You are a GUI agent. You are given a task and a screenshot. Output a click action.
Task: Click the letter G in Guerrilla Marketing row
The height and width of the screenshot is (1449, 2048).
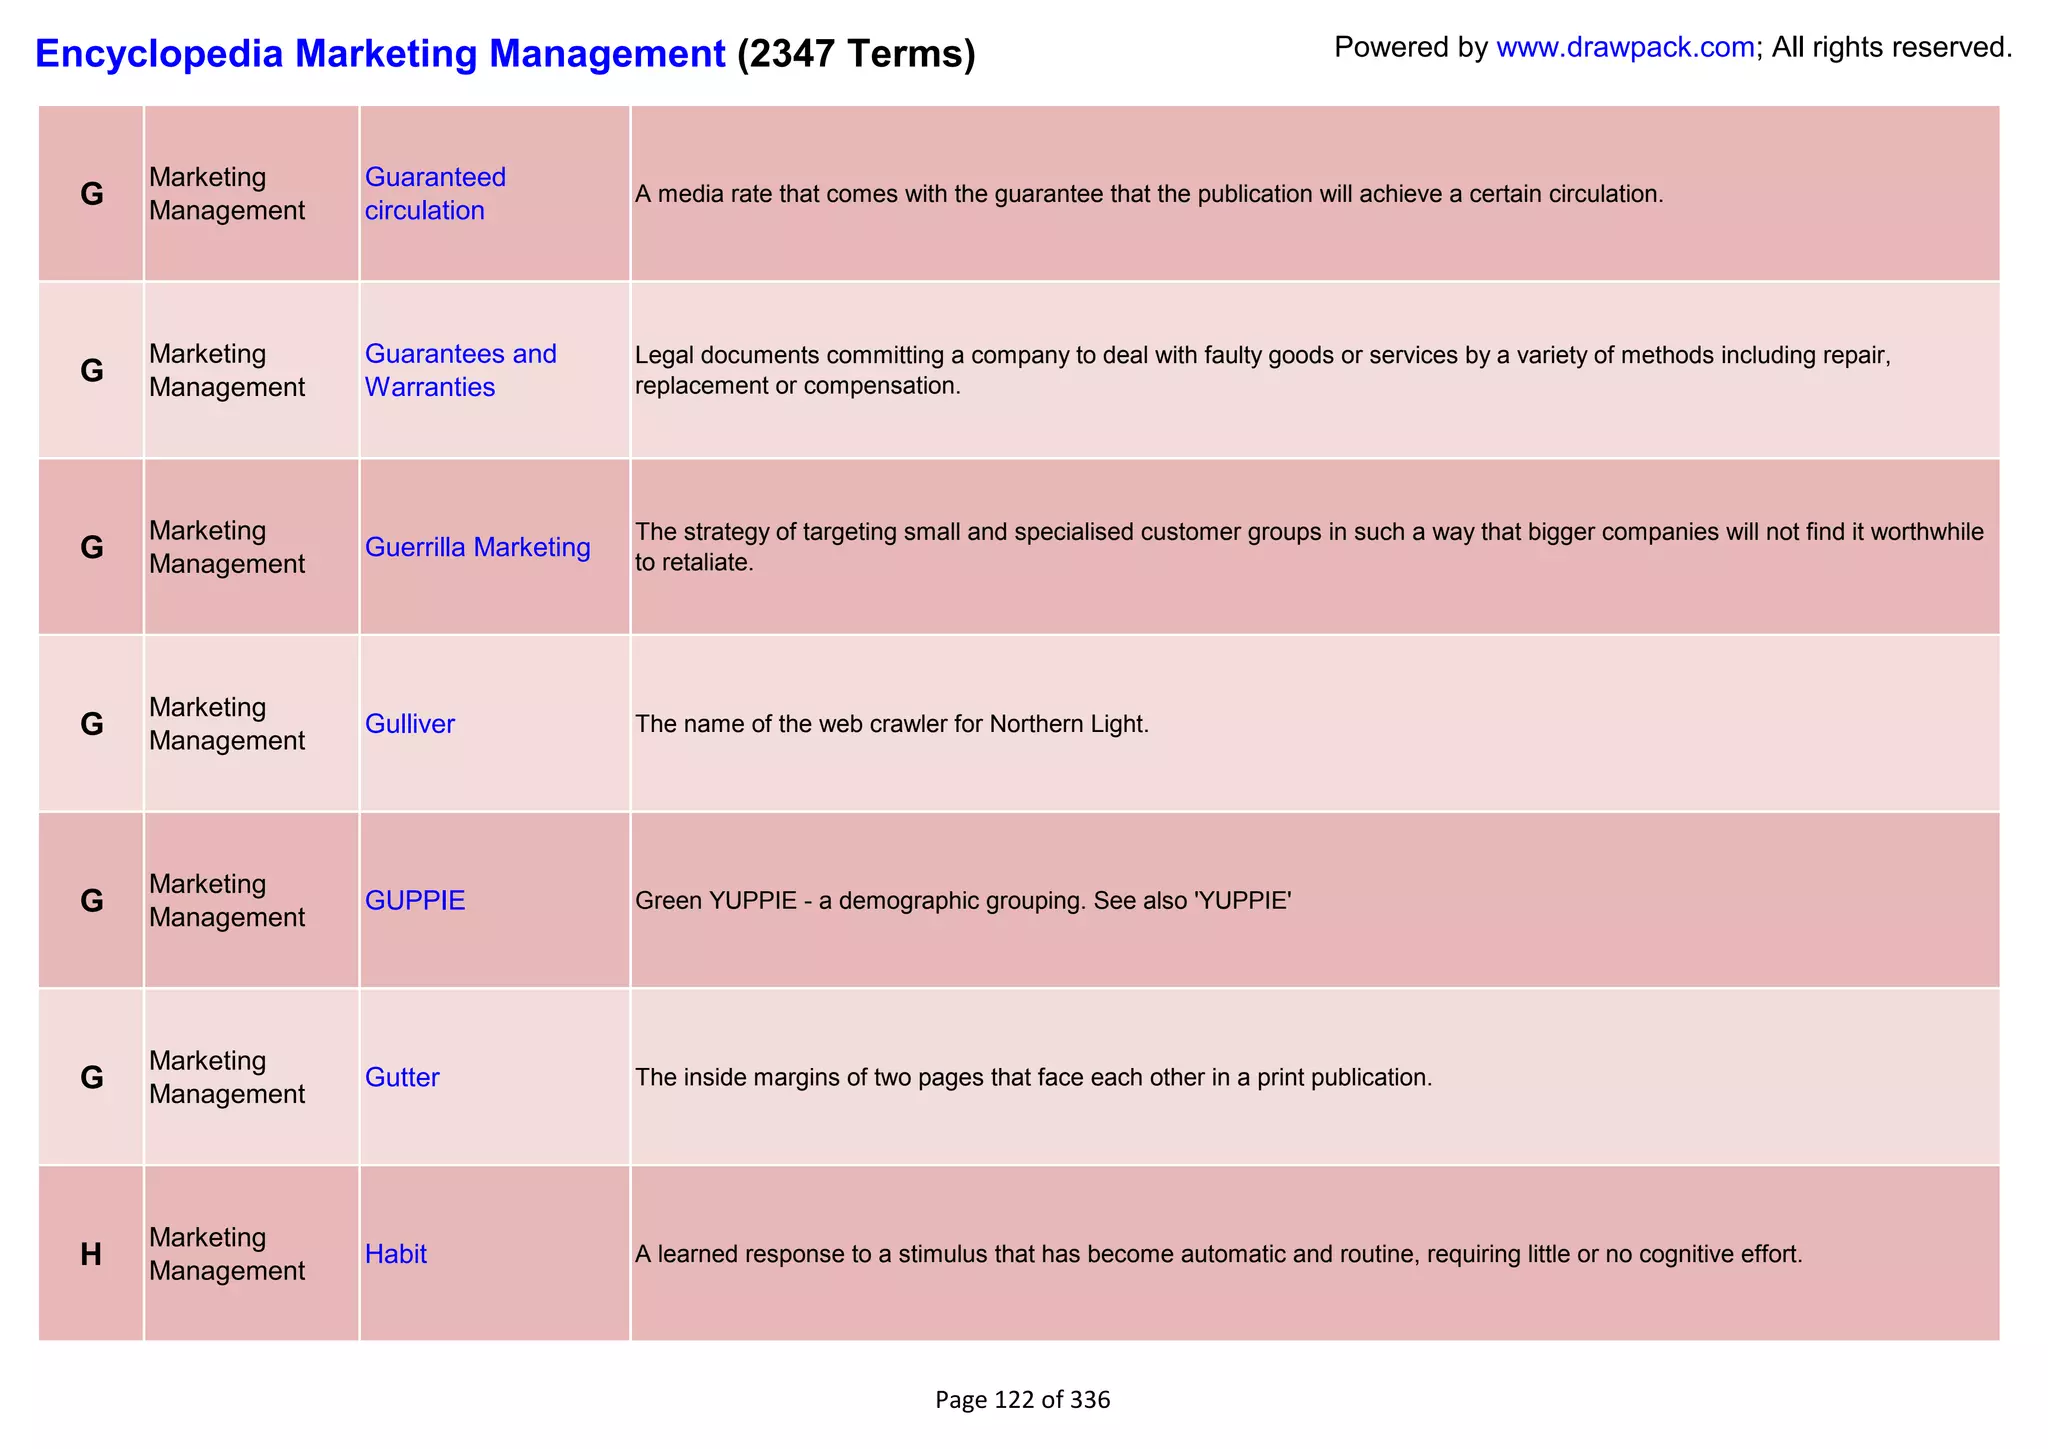91,547
